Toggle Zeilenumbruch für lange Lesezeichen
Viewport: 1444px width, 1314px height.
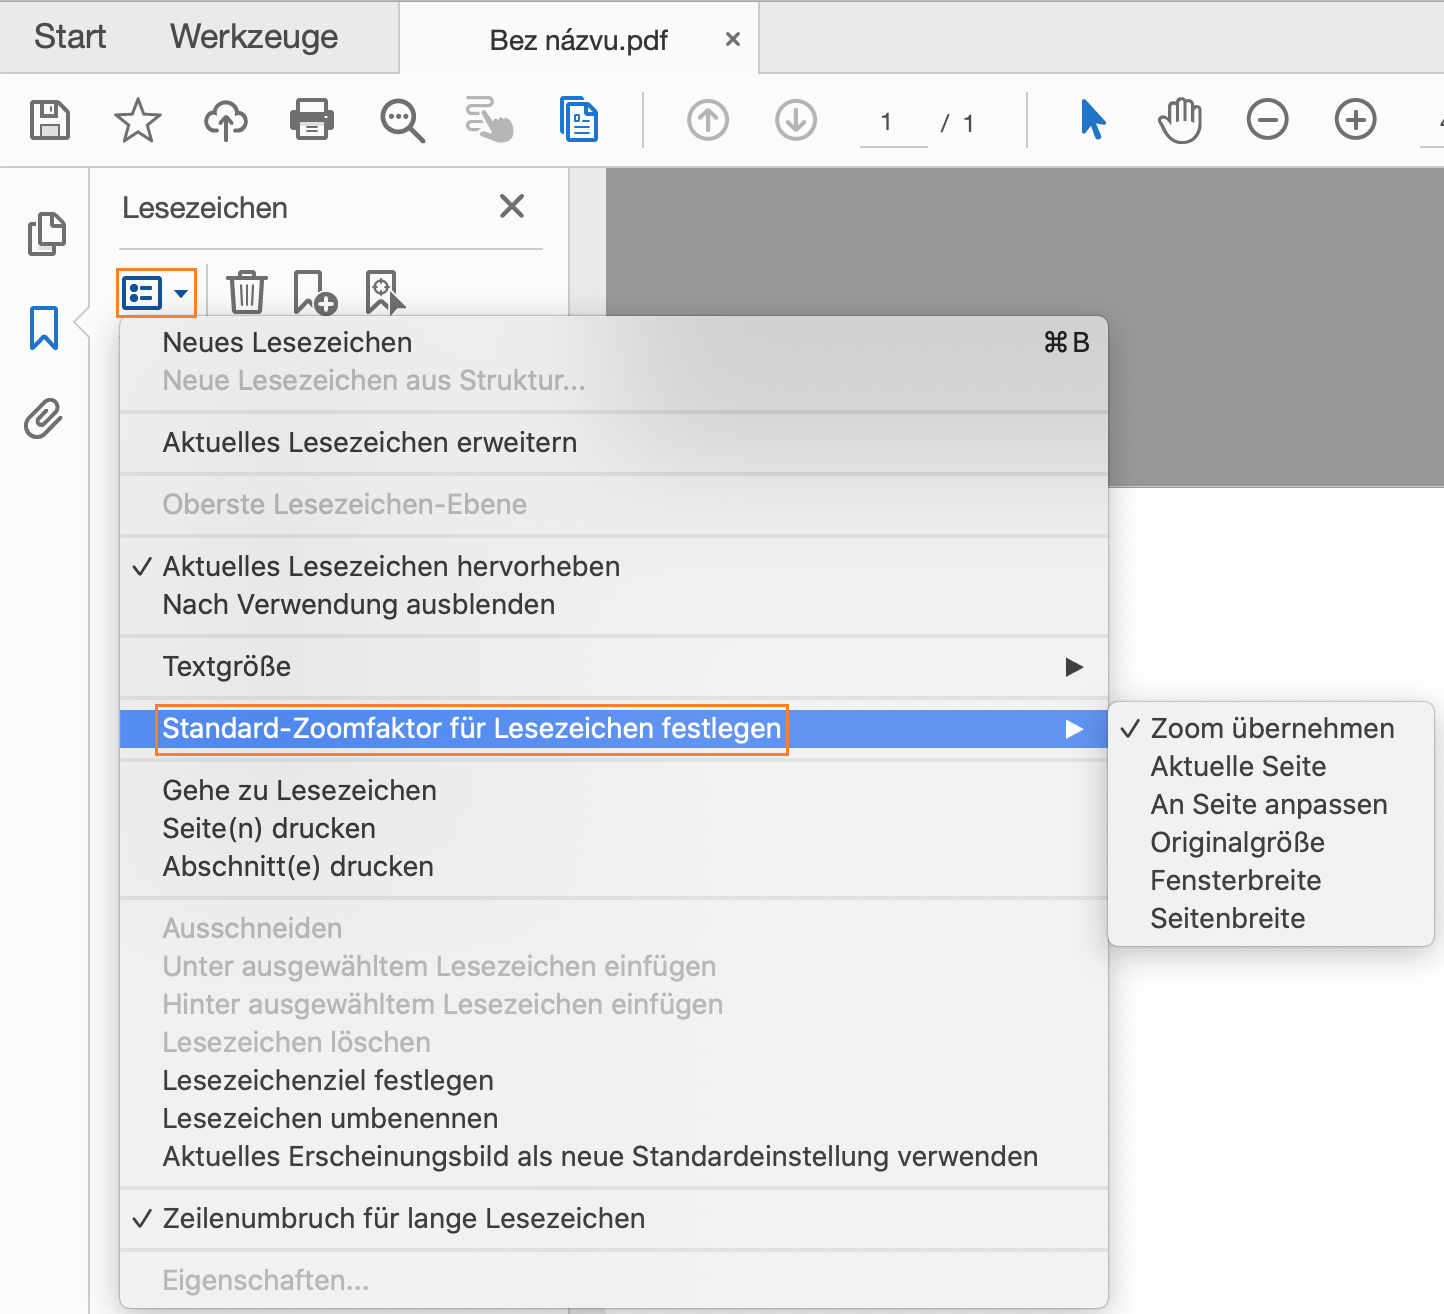[614, 1218]
